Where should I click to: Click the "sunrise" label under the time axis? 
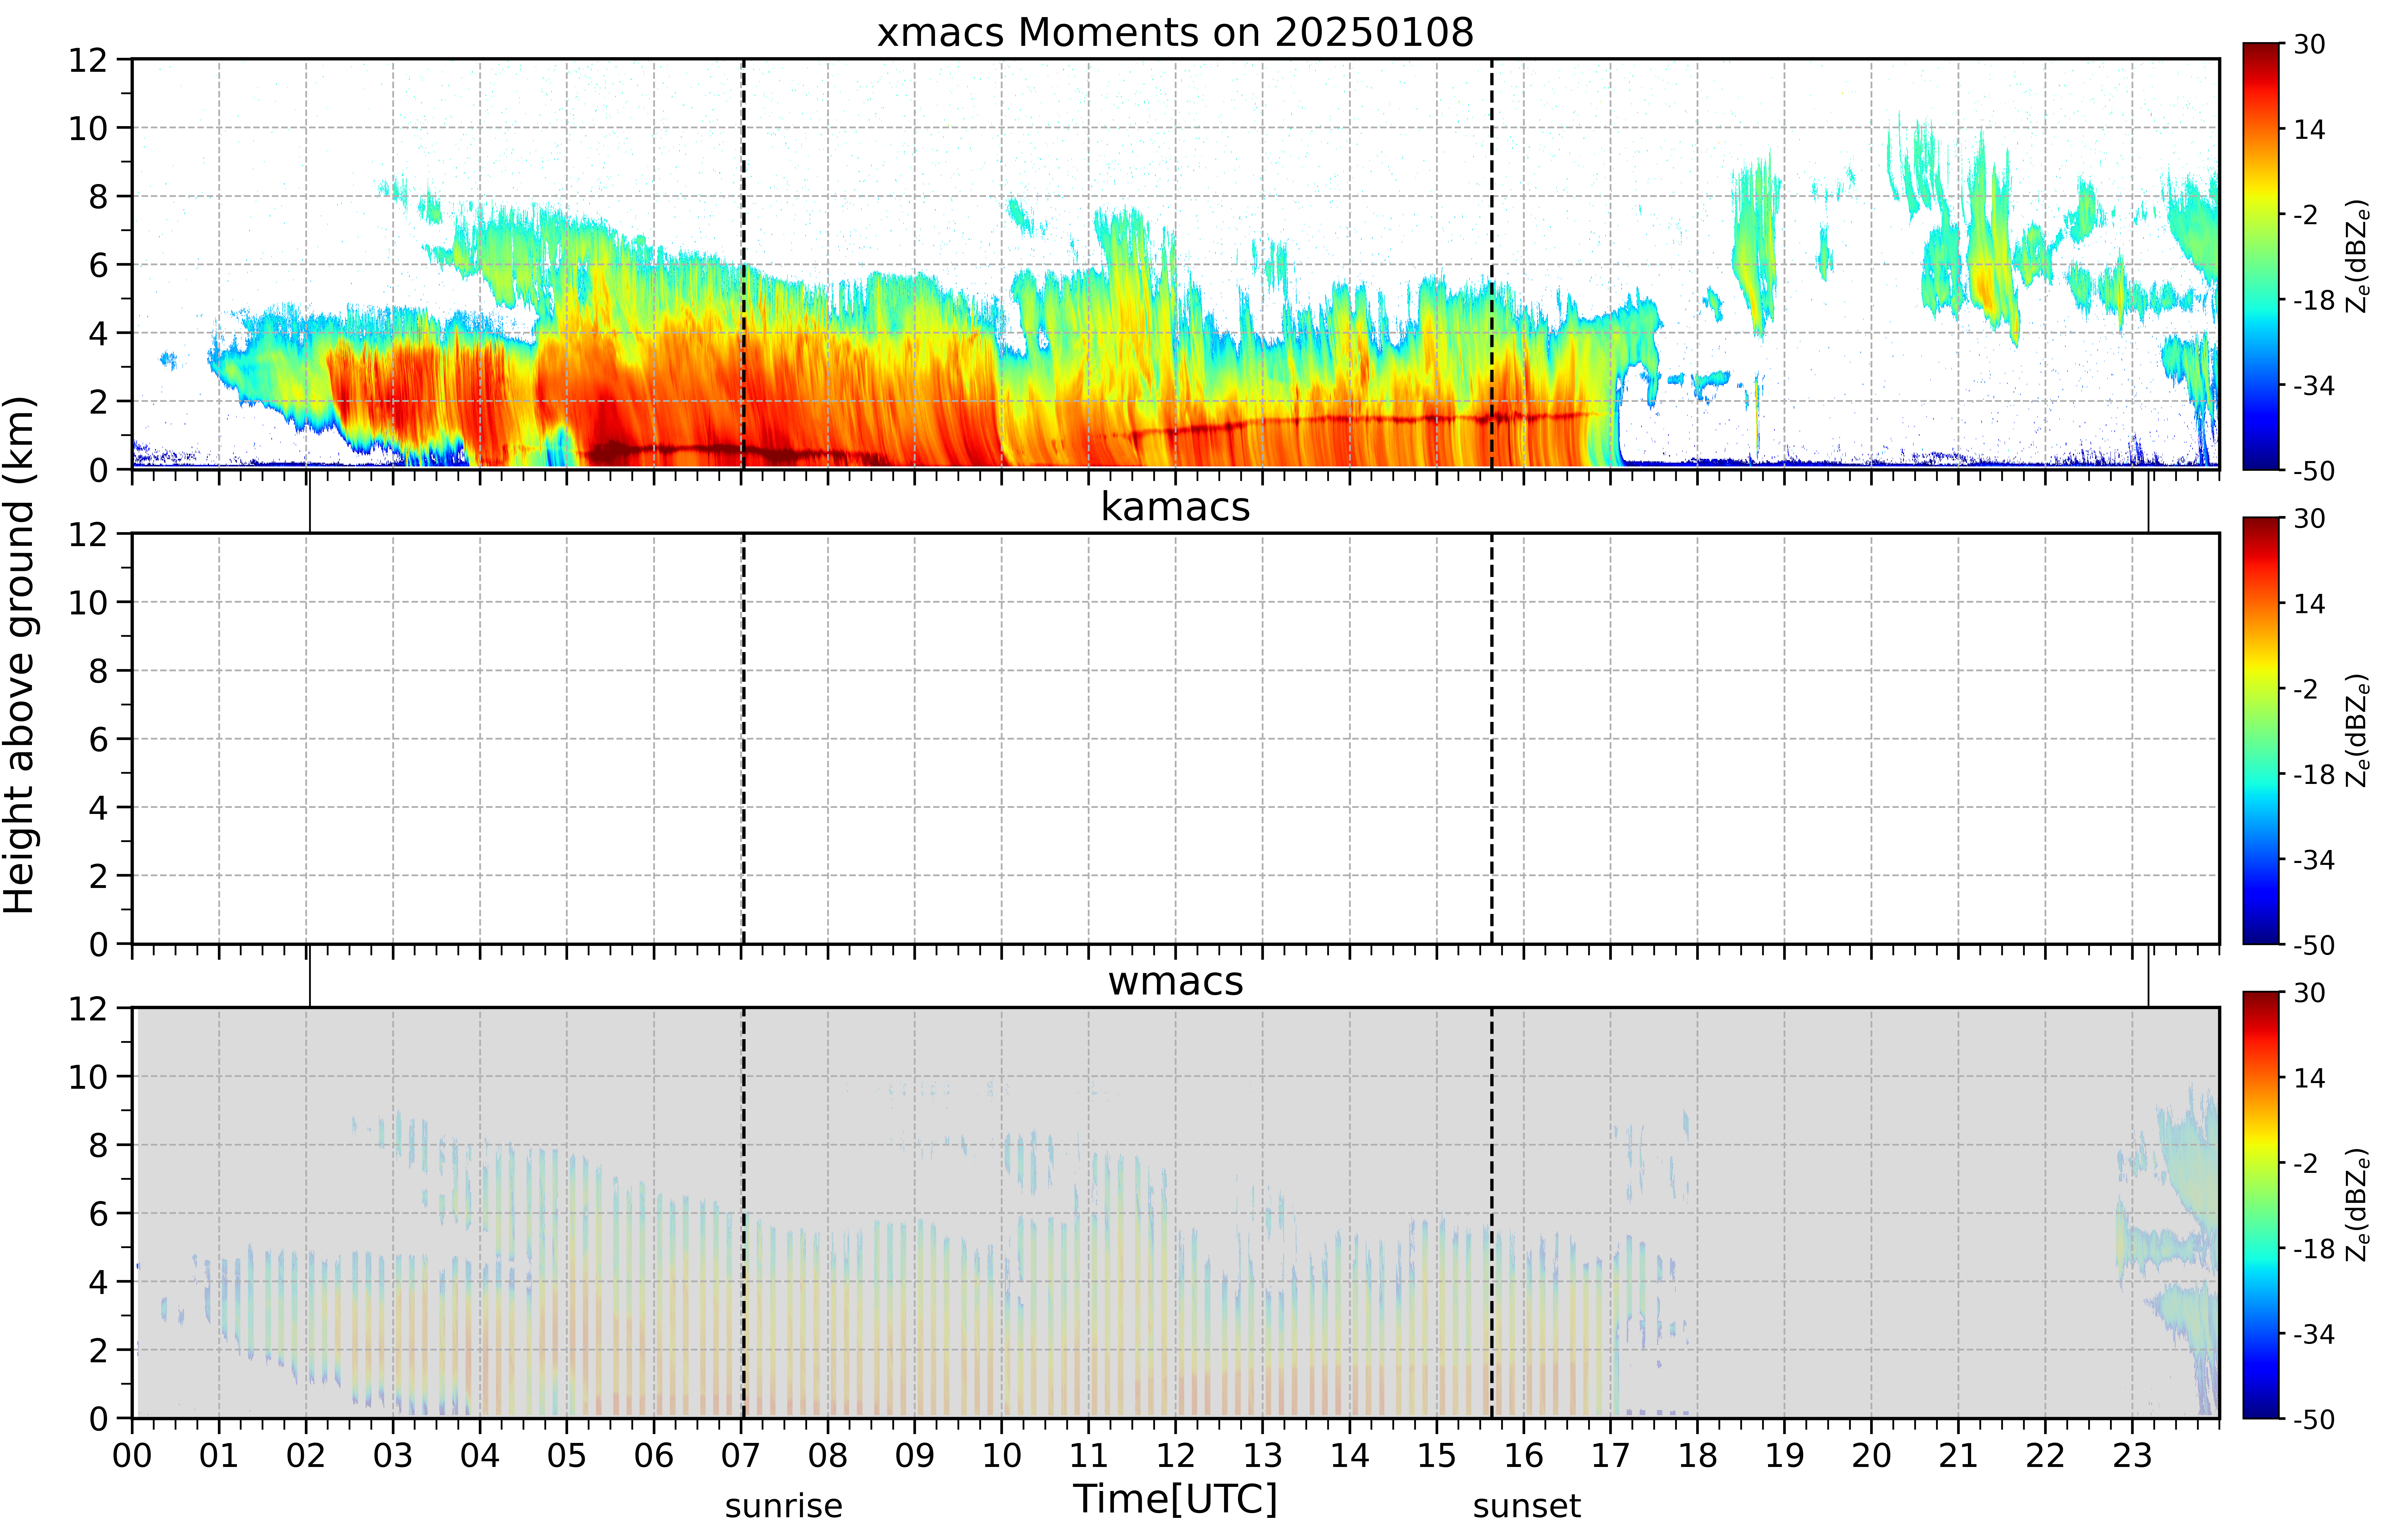click(784, 1506)
